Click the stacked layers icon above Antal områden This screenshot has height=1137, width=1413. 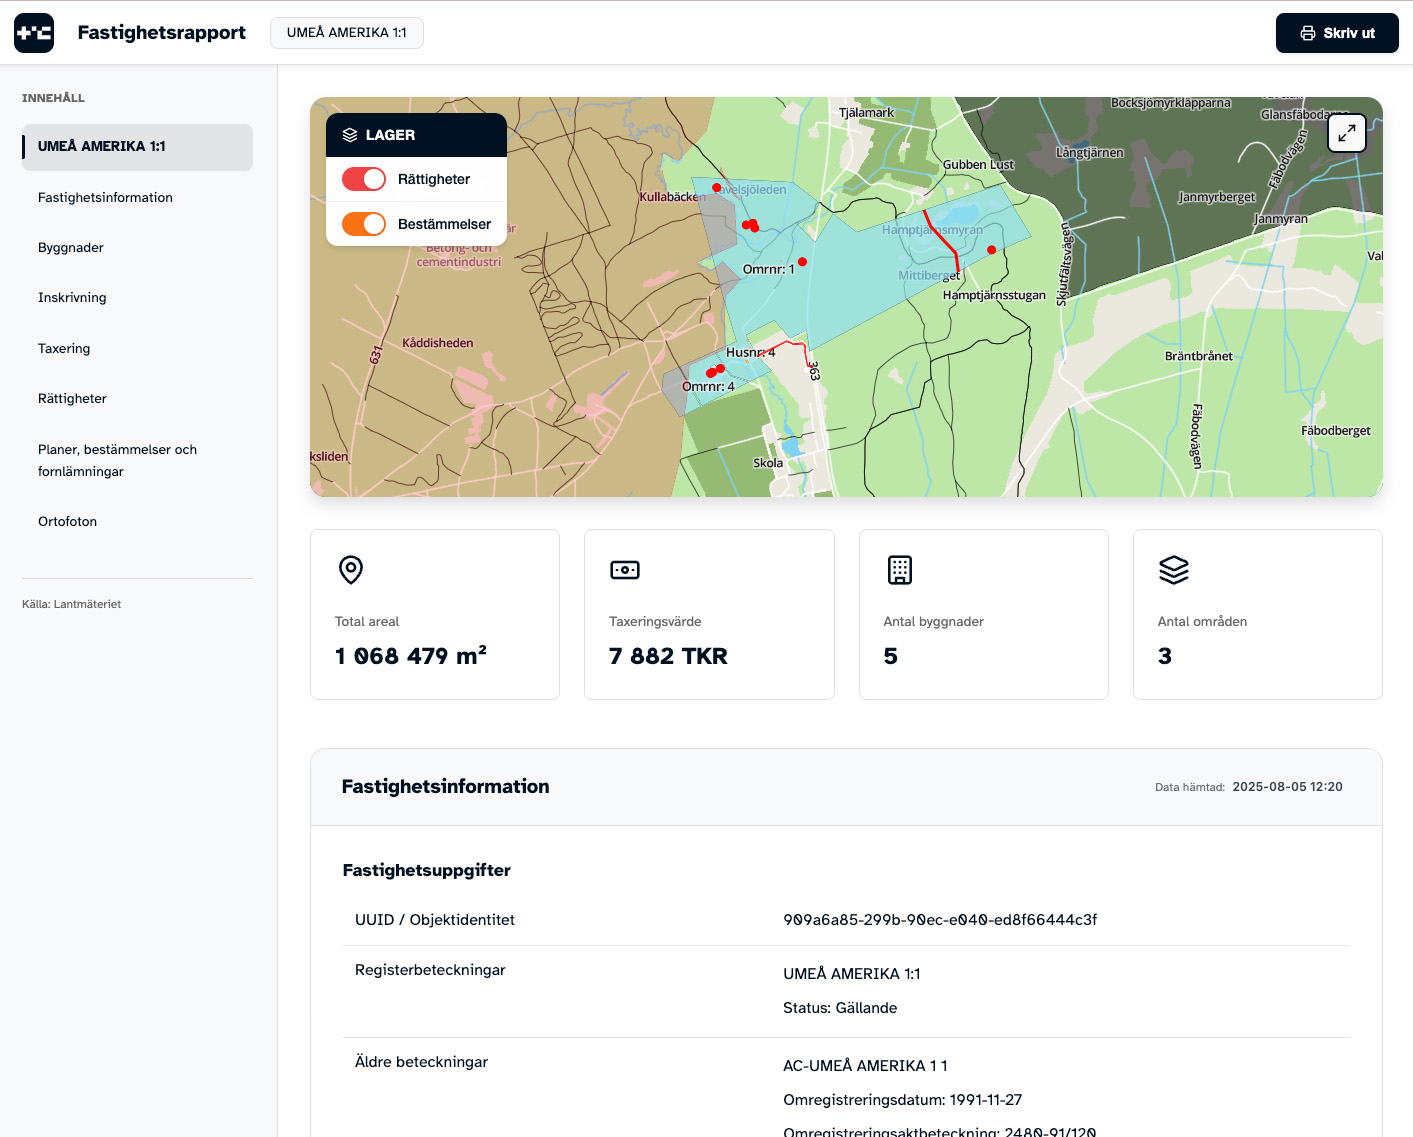pos(1173,570)
